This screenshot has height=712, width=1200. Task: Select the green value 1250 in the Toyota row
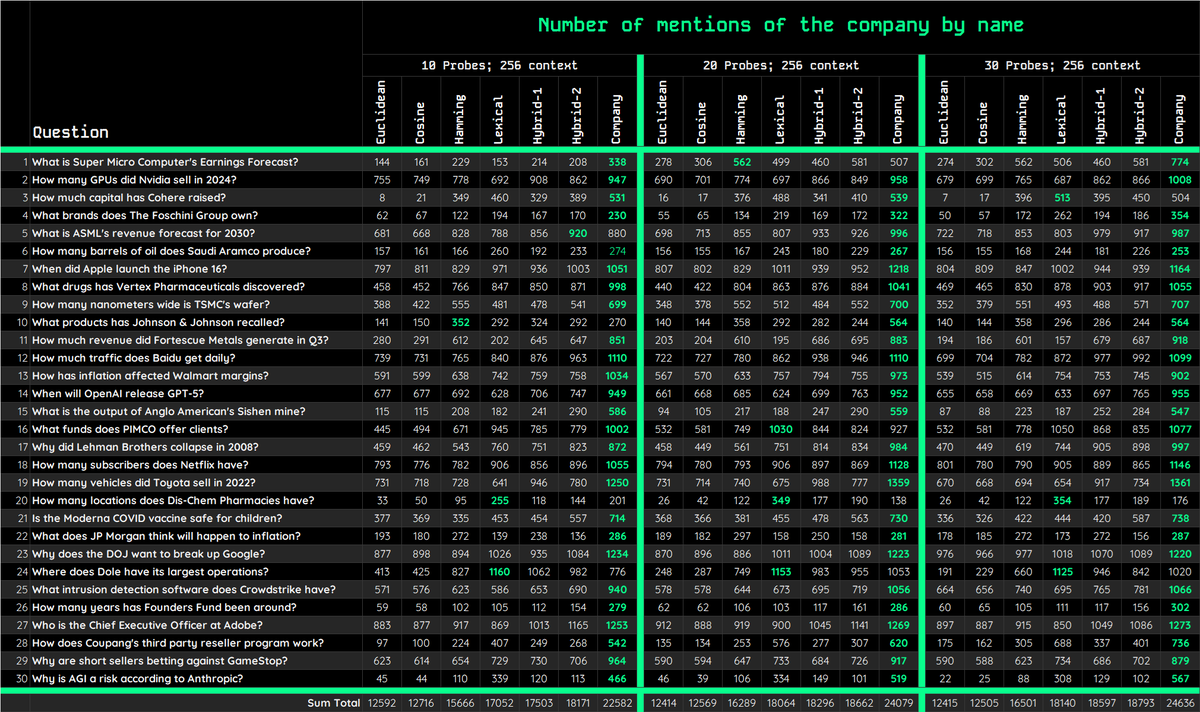pyautogui.click(x=617, y=482)
